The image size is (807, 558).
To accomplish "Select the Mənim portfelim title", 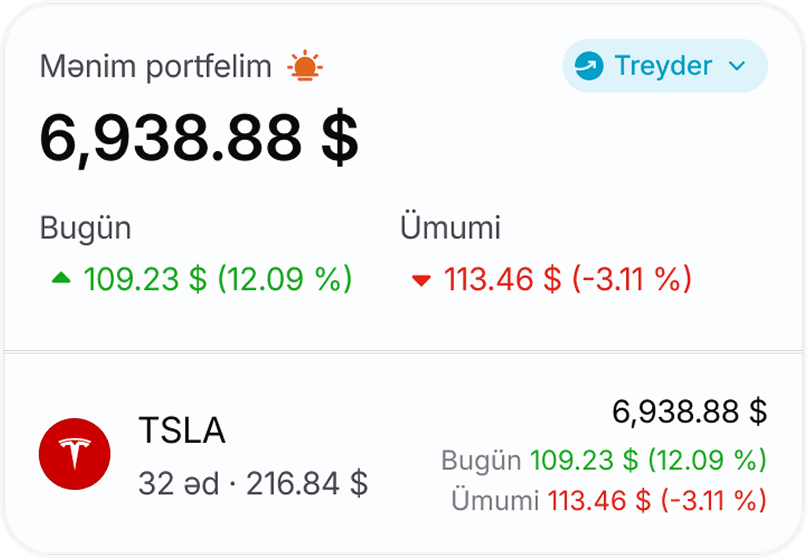I will click(155, 67).
